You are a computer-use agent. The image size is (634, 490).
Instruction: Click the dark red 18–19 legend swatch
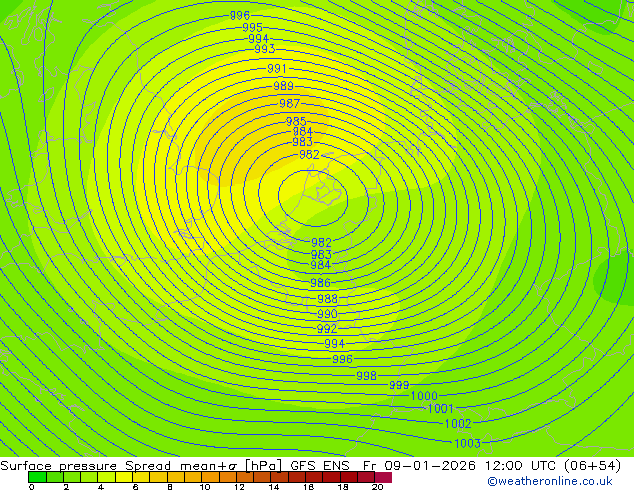349,477
